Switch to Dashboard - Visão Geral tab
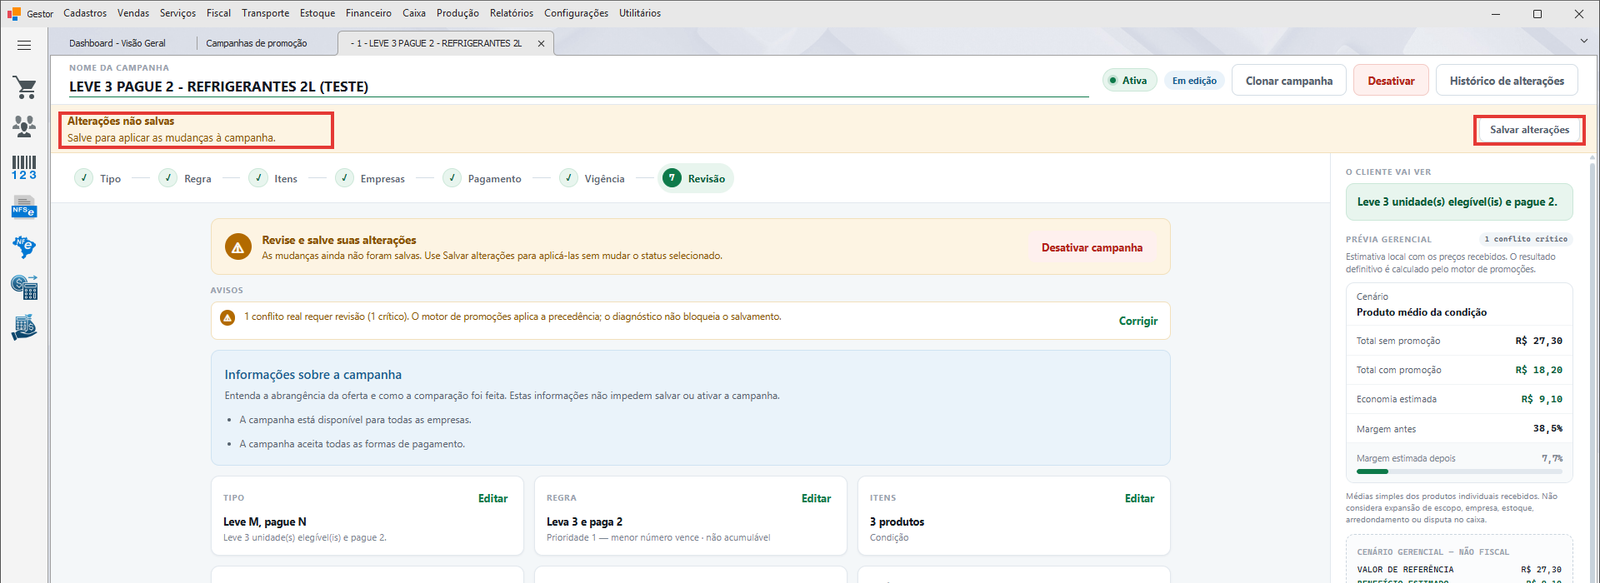The image size is (1600, 583). [117, 43]
